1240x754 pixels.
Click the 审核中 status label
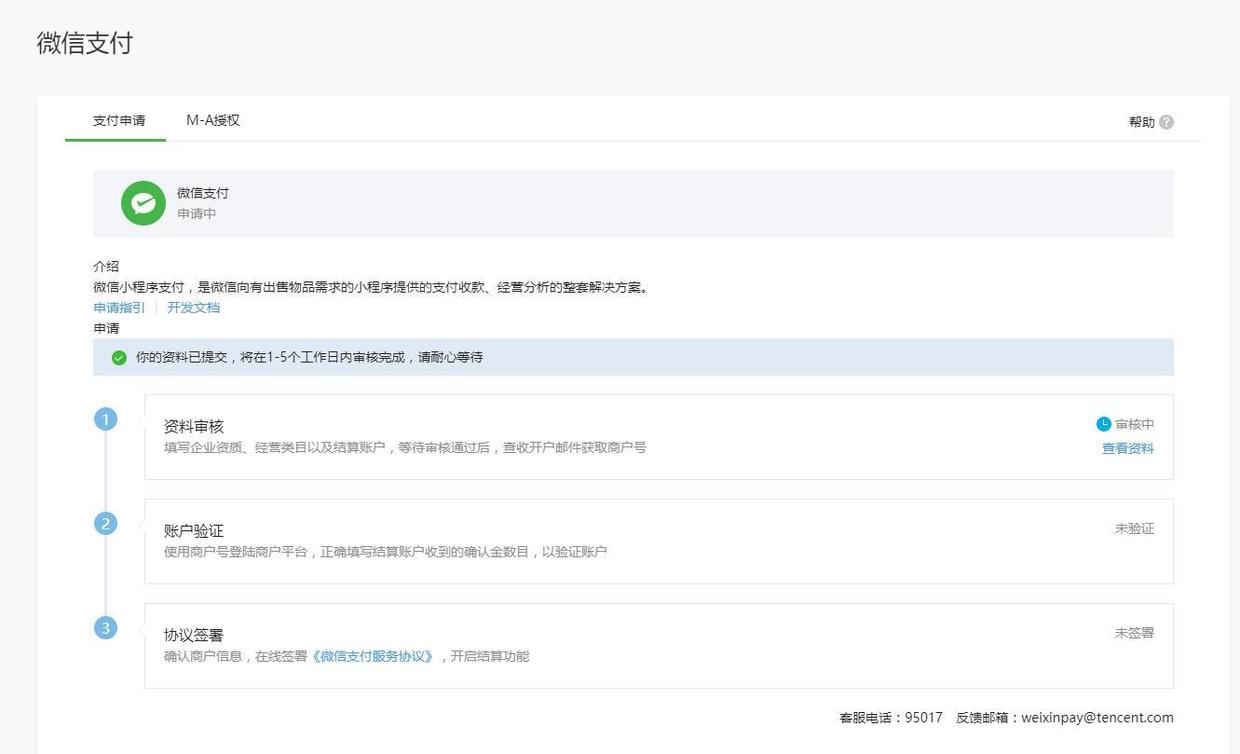(1135, 424)
